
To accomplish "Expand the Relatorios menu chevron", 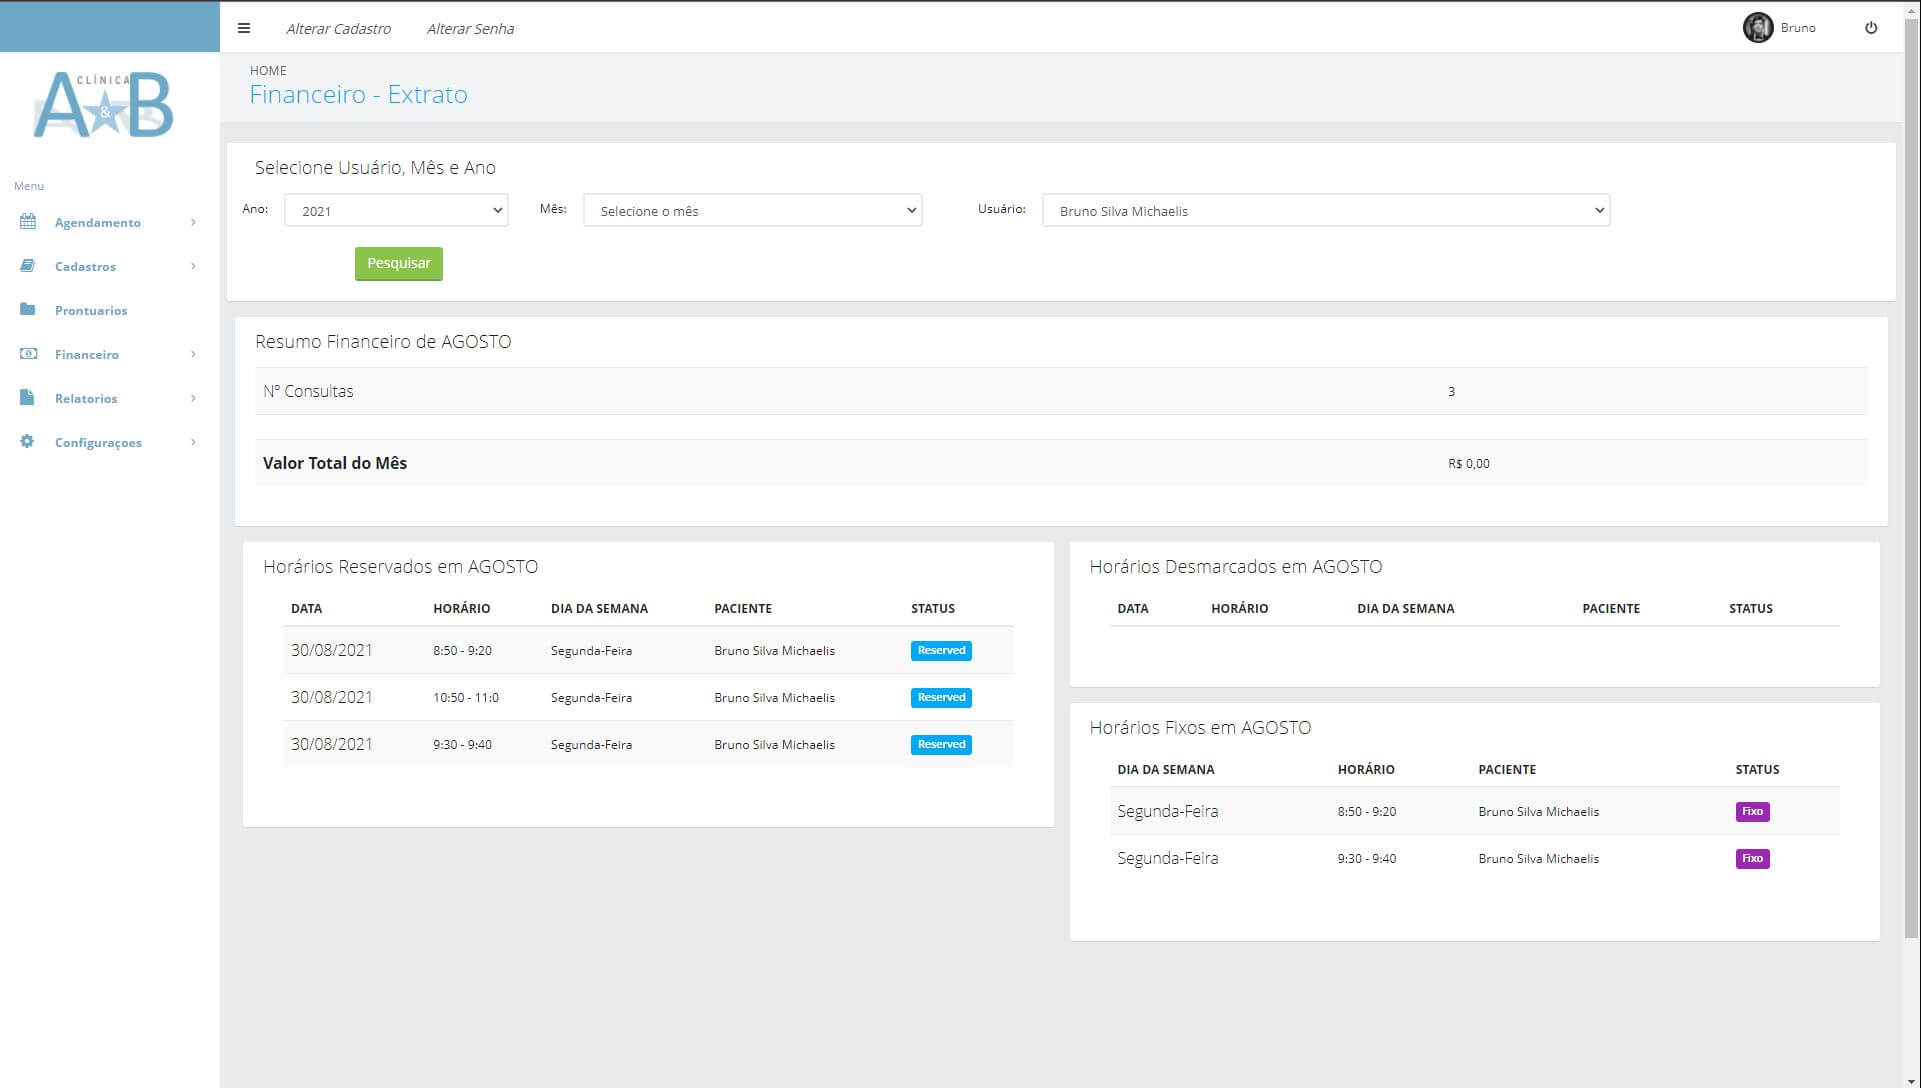I will tap(193, 398).
